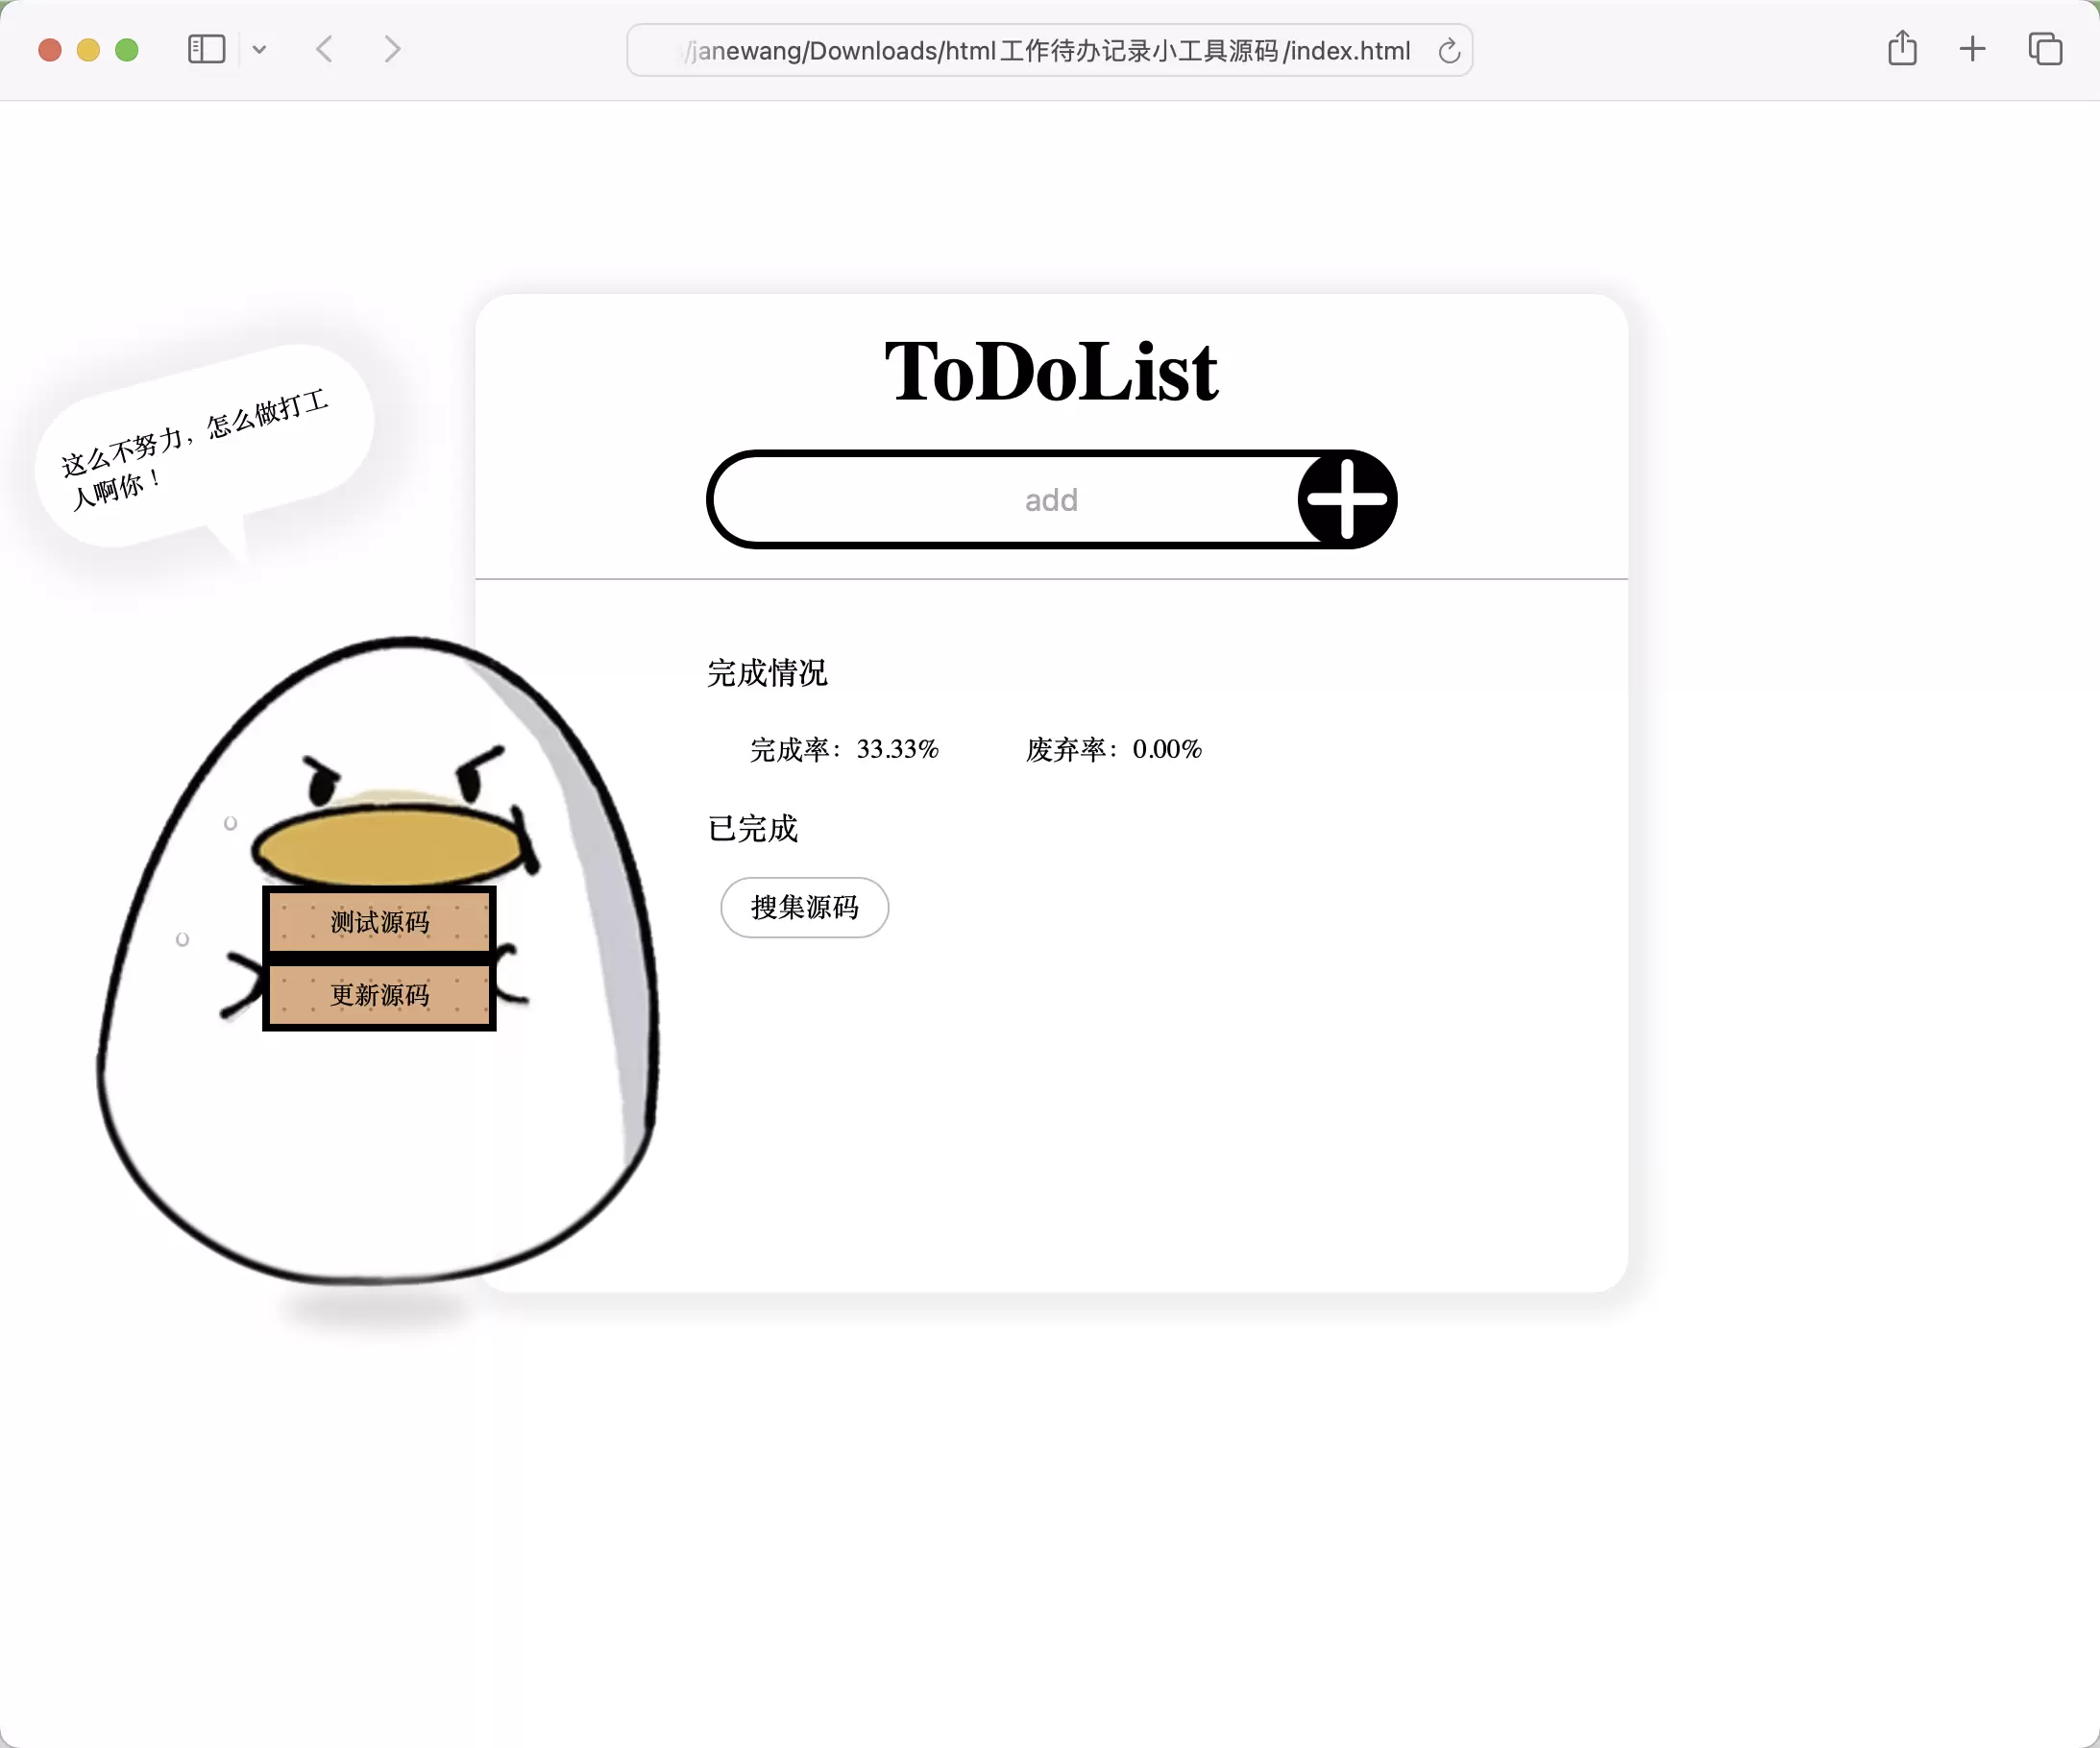
Task: Click the 搜集源码 completed task button
Action: (x=804, y=906)
